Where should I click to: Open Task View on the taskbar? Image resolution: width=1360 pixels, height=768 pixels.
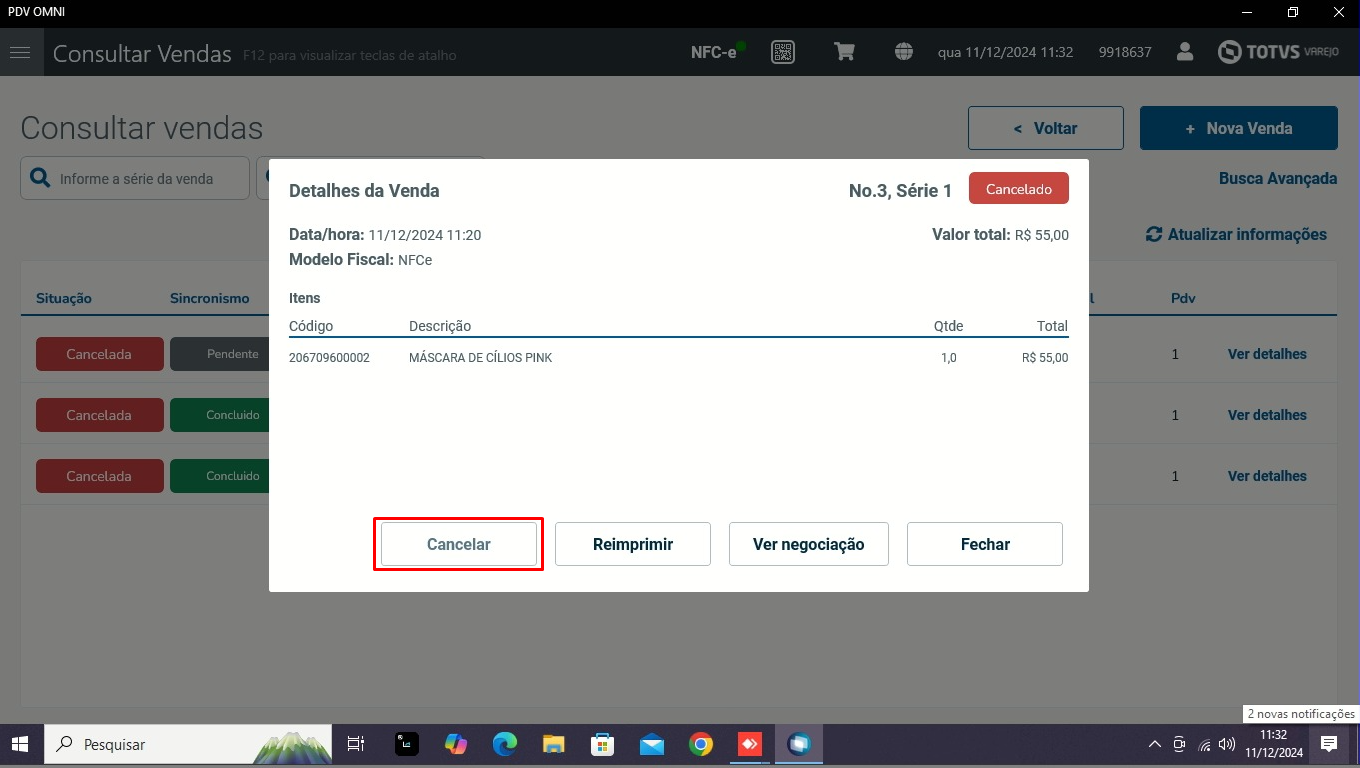click(x=355, y=744)
